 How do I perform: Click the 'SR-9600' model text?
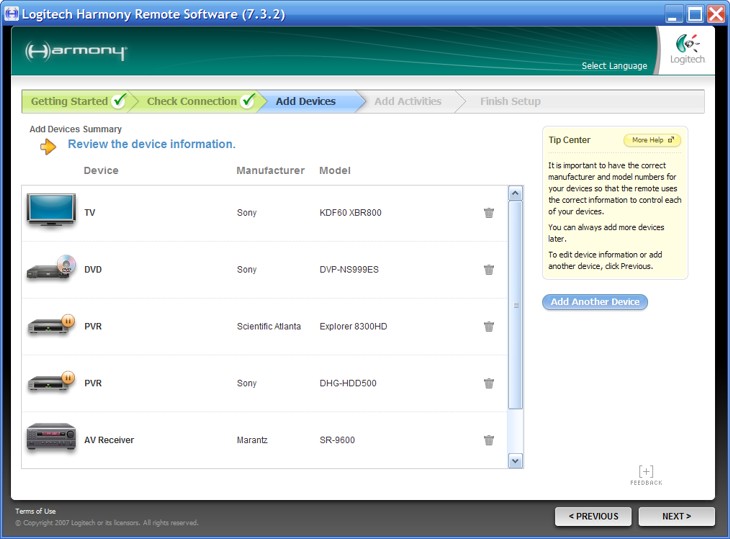[337, 440]
